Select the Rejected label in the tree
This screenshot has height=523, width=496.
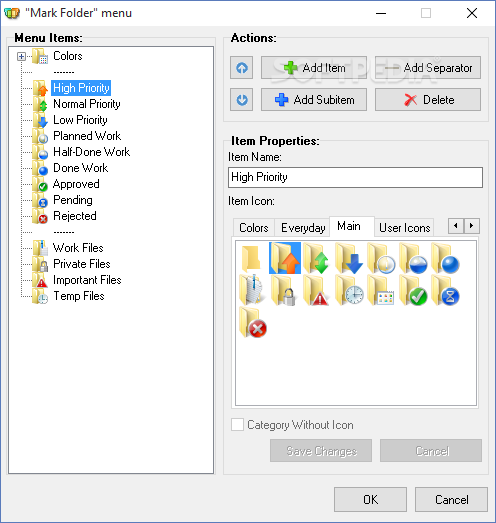75,216
